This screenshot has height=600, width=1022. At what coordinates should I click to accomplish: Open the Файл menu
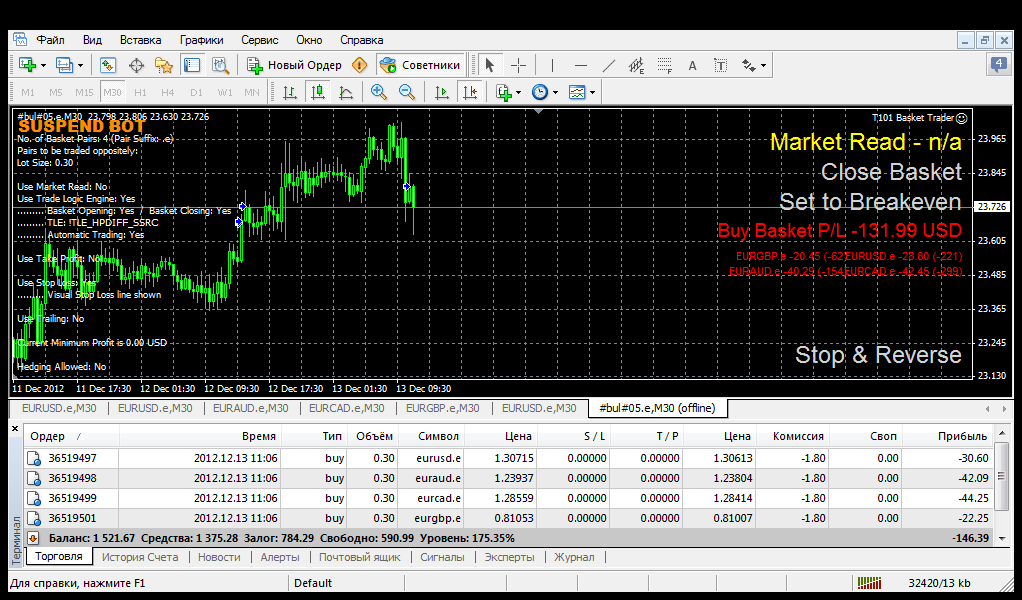pyautogui.click(x=50, y=40)
